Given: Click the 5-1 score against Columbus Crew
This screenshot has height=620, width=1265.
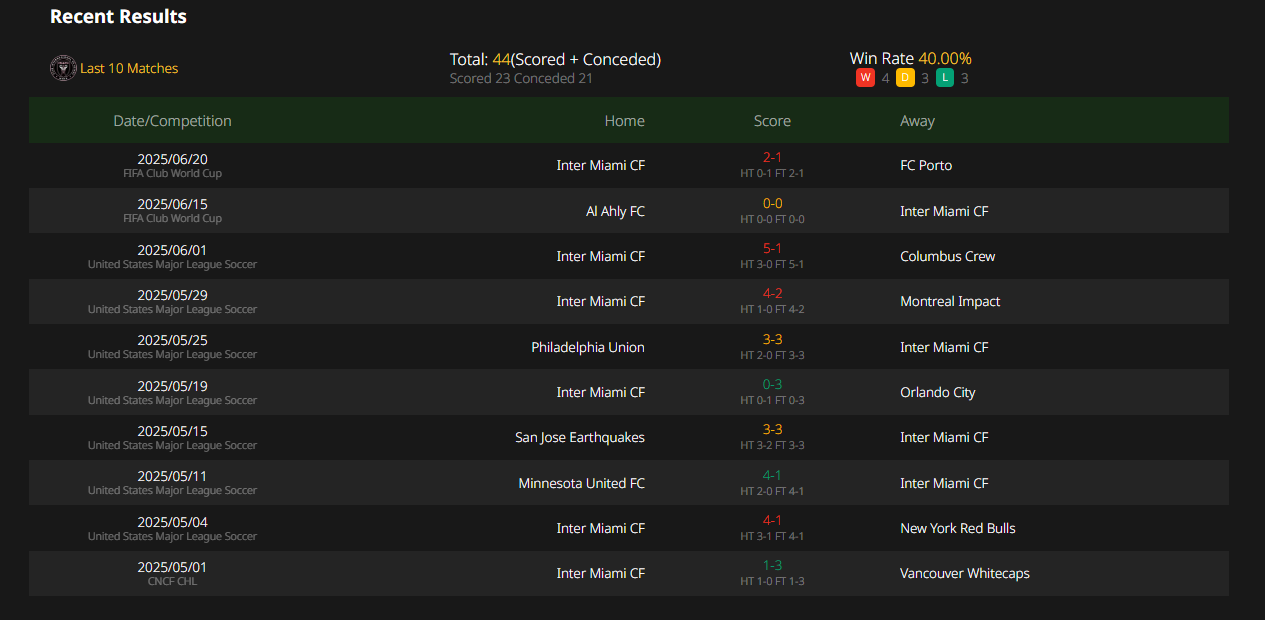Looking at the screenshot, I should 772,248.
